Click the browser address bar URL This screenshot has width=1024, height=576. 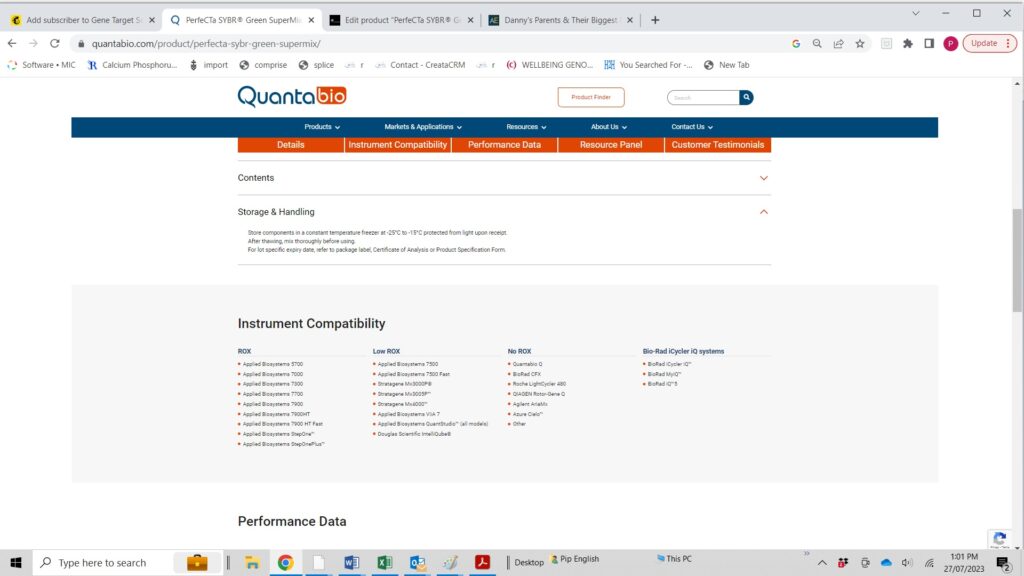click(206, 44)
